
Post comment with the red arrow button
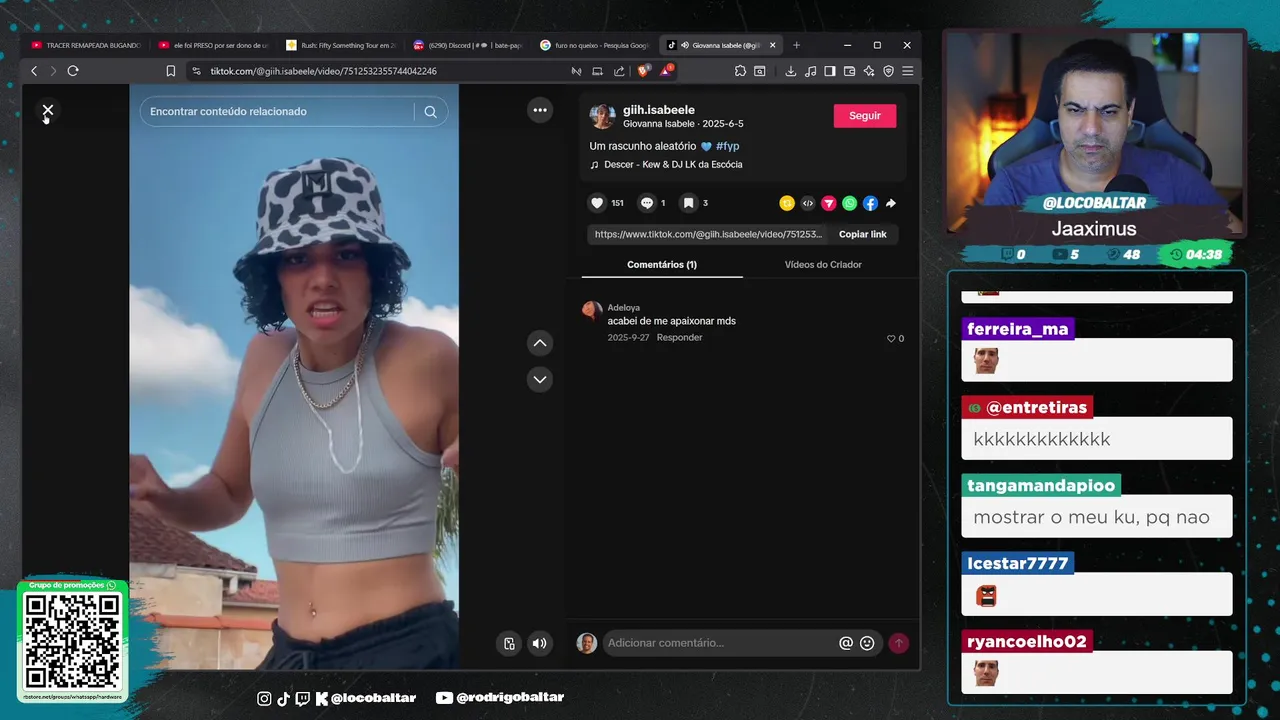coord(899,643)
